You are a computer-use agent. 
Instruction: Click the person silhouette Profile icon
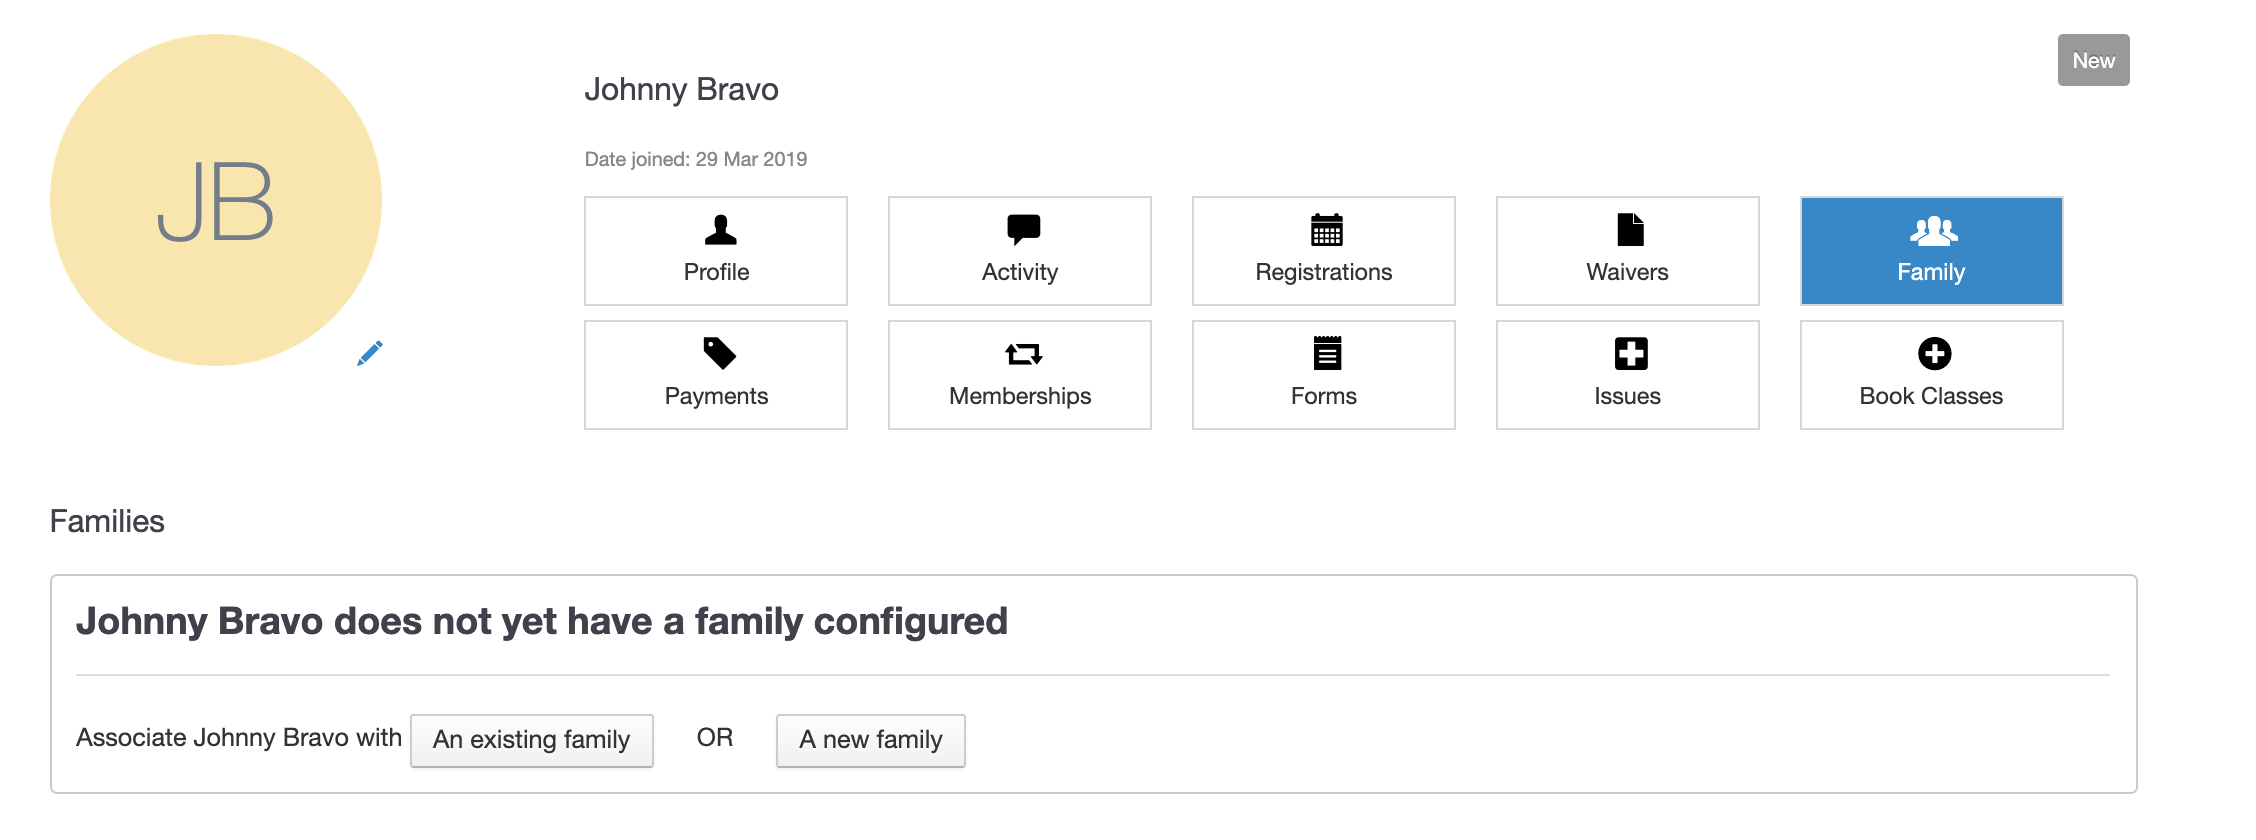[x=720, y=230]
